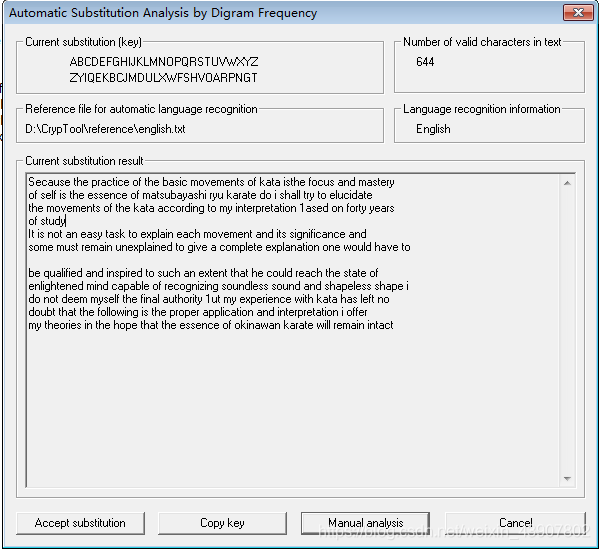This screenshot has width=600, height=550.
Task: Click the 'Language recognition information' label
Action: pos(482,109)
